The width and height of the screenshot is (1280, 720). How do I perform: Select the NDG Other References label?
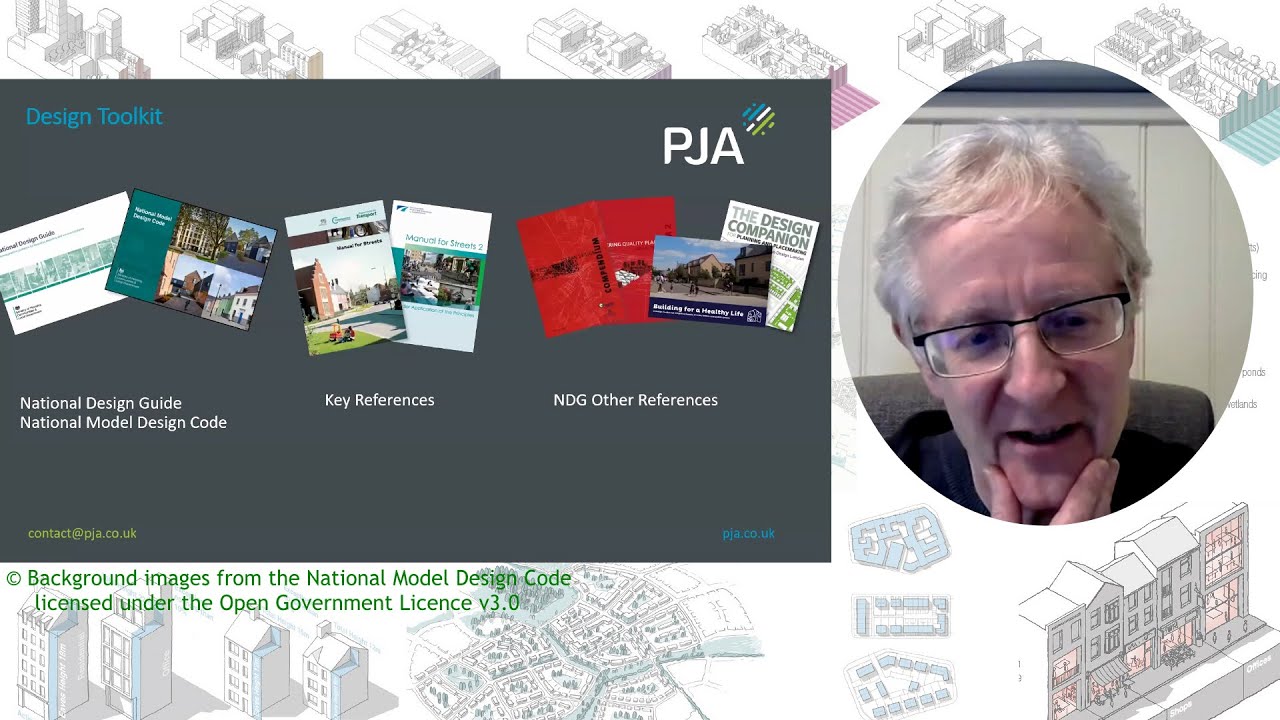(x=636, y=400)
